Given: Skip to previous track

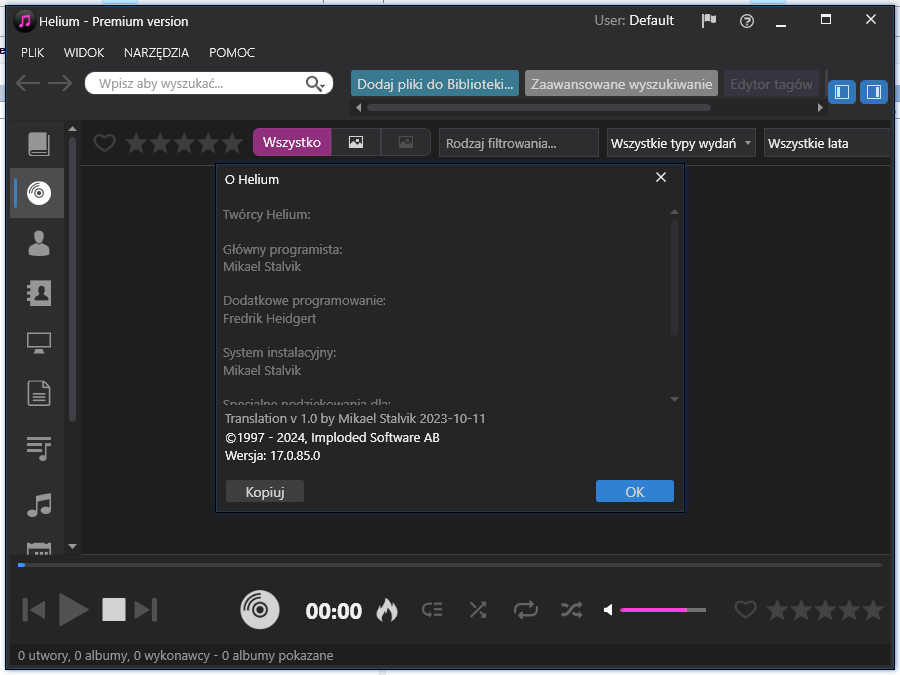Looking at the screenshot, I should pyautogui.click(x=34, y=610).
